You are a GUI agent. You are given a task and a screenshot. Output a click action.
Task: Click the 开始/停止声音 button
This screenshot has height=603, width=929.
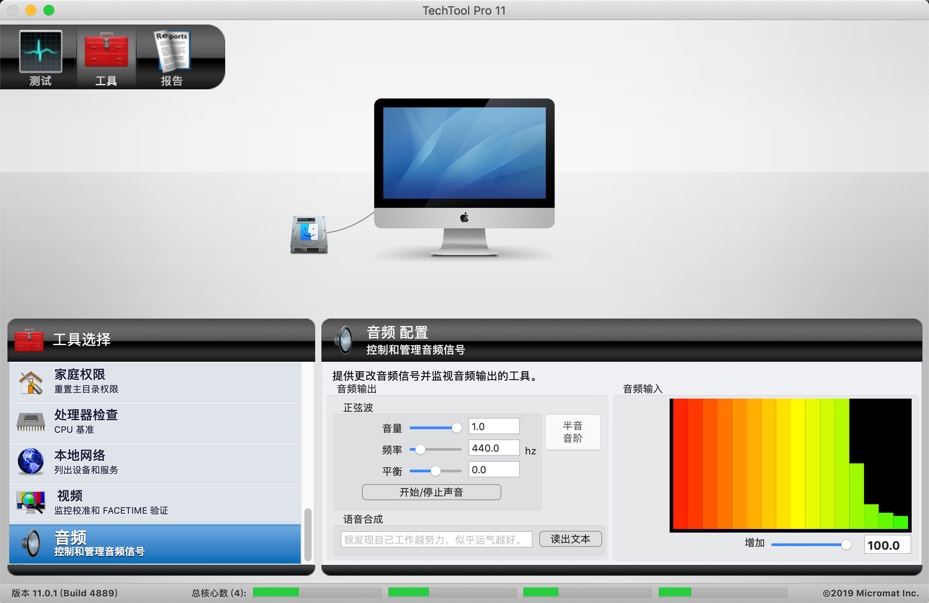431,492
